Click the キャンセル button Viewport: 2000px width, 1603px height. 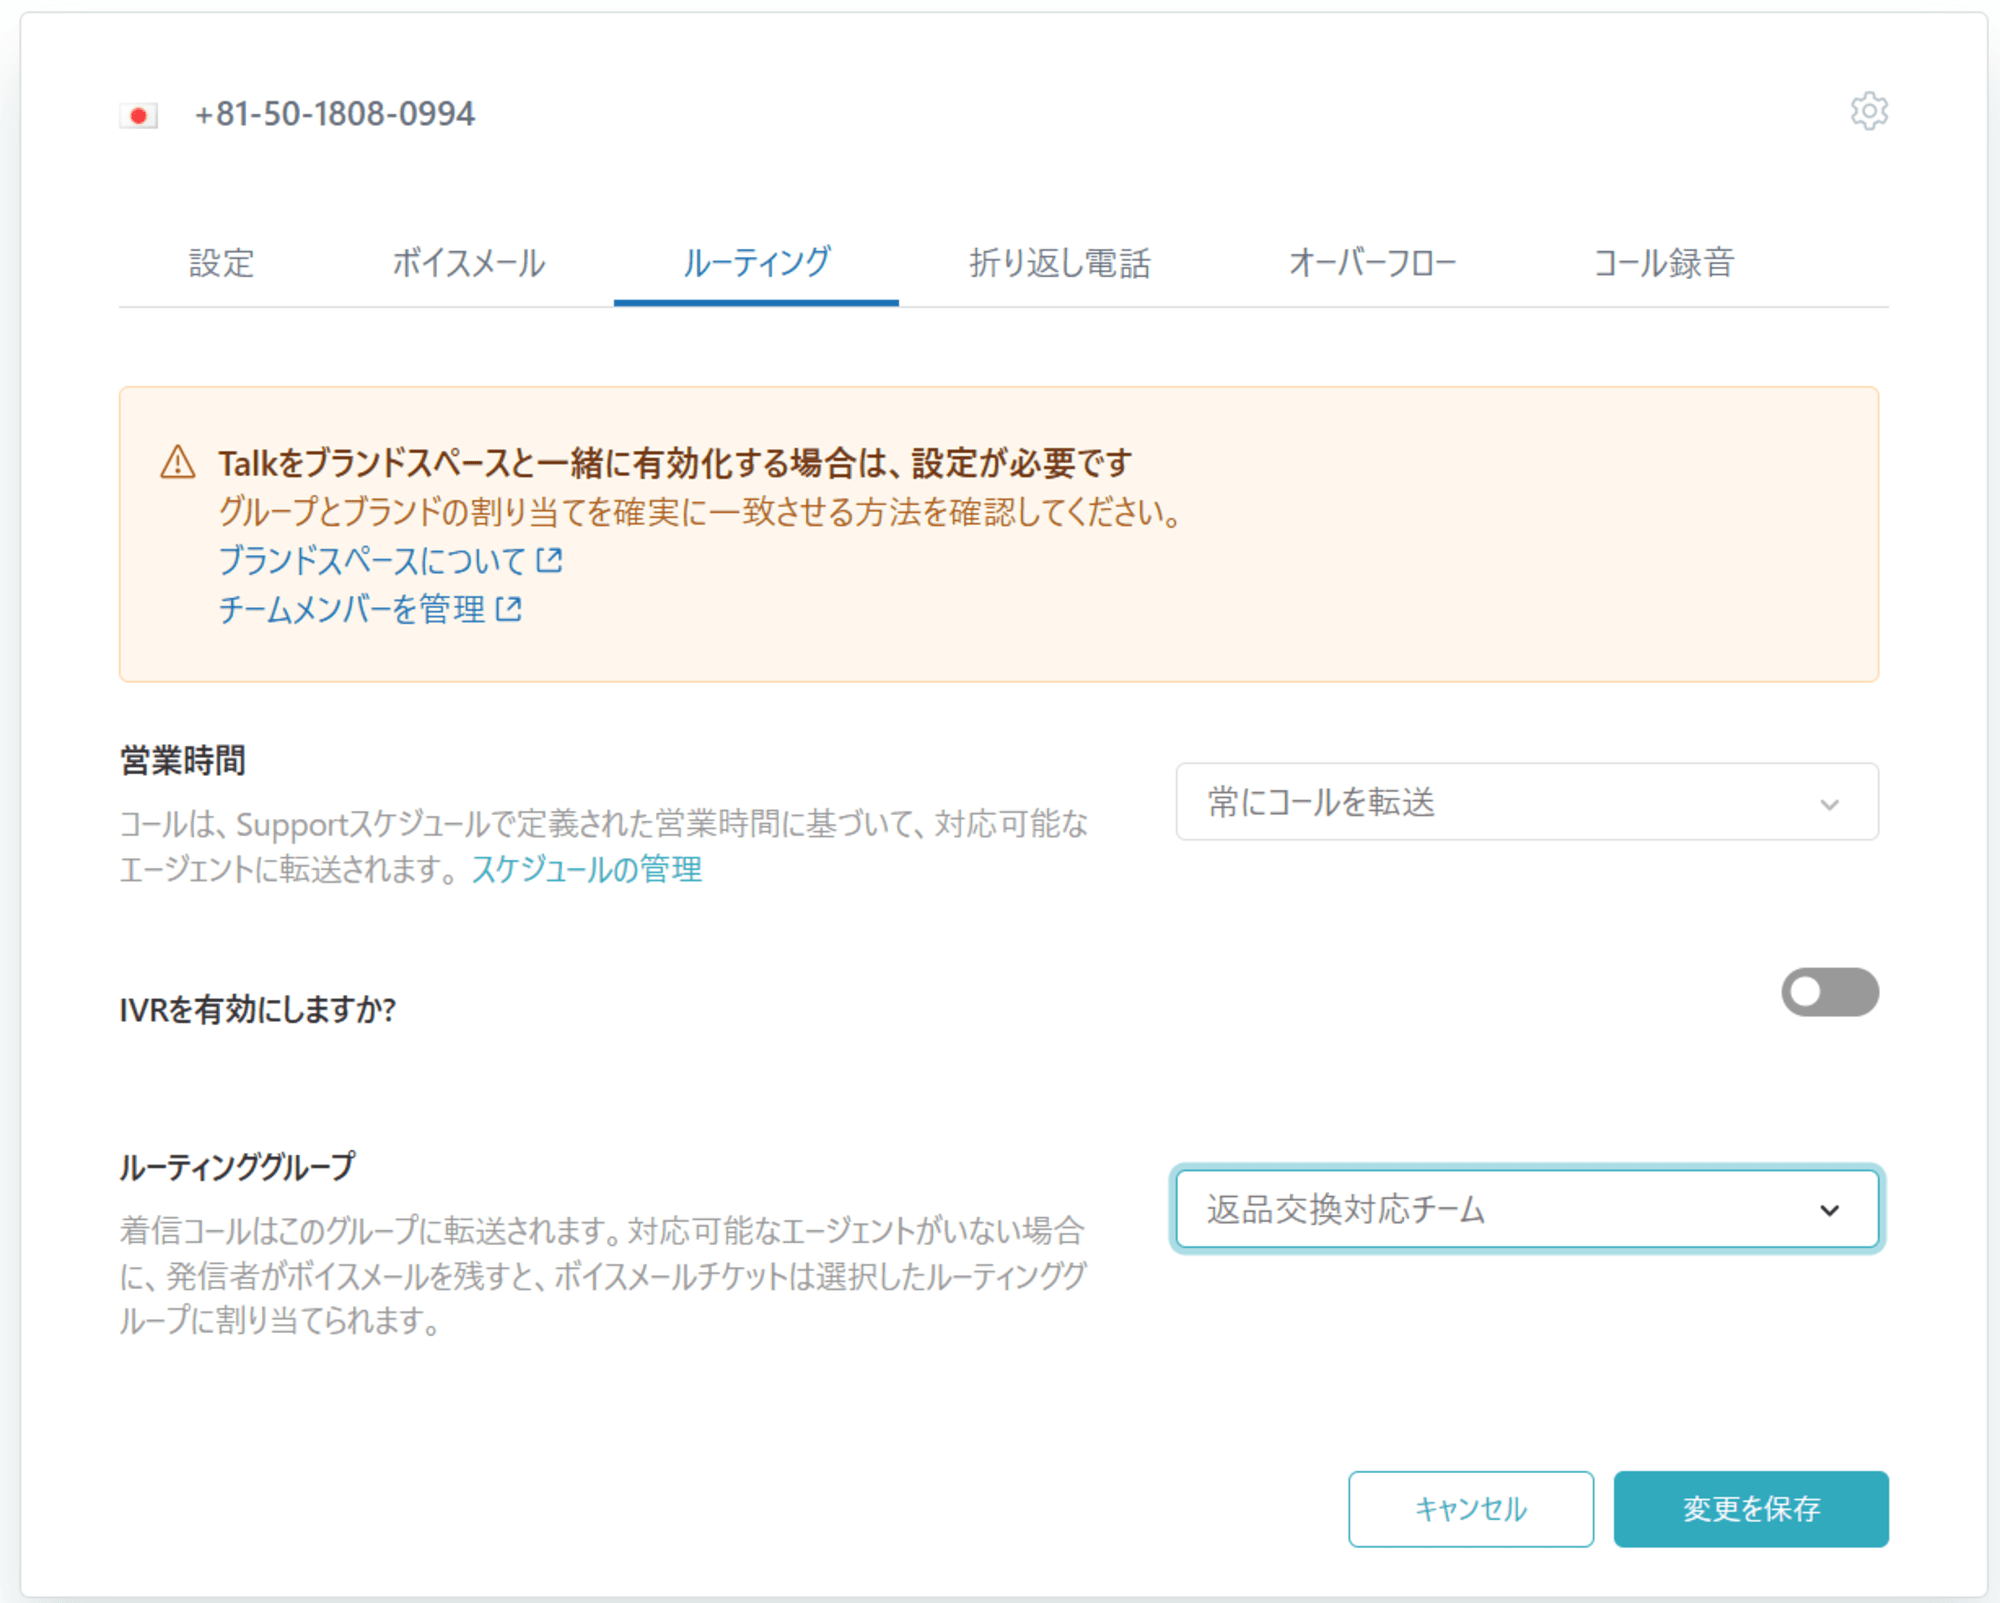1470,1508
